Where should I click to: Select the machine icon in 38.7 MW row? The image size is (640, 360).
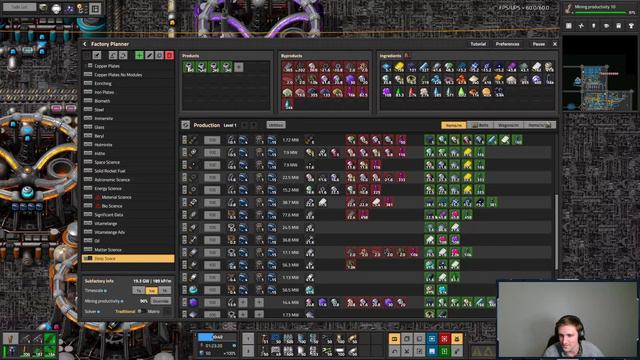click(231, 202)
